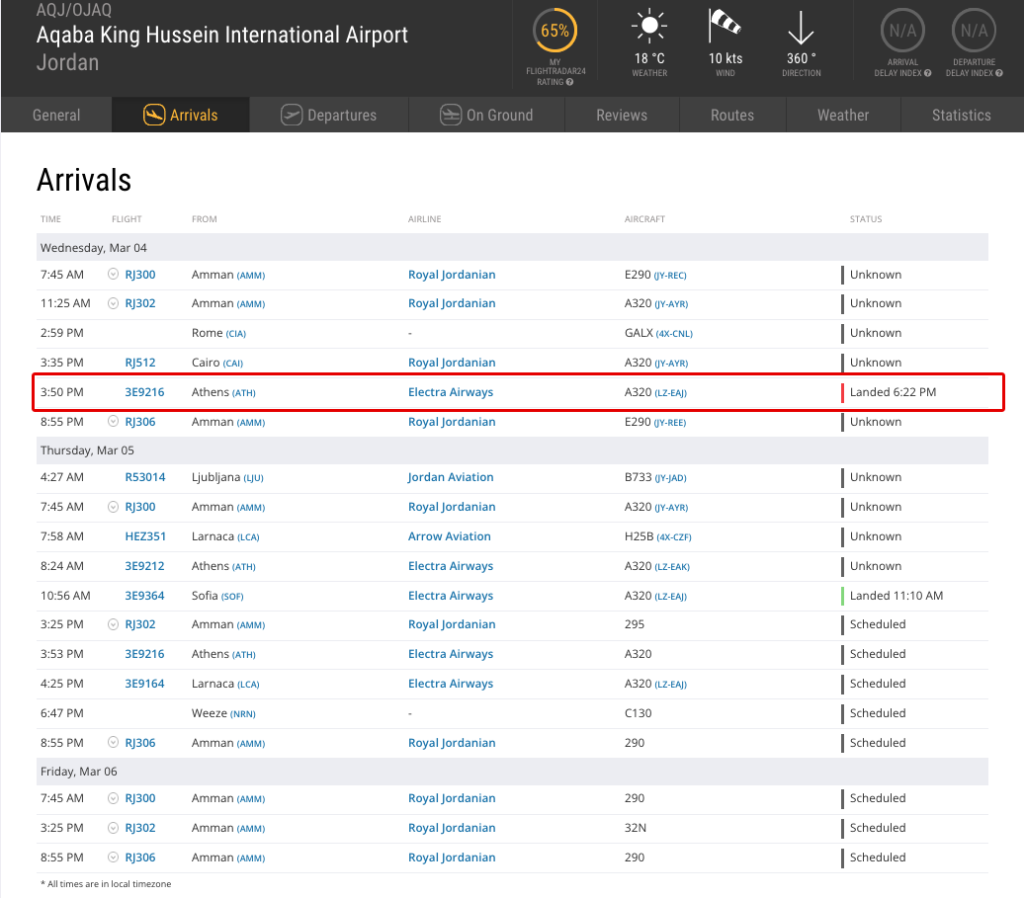Click the Arrival Delay Index N/A circle
1024x898 pixels.
(902, 31)
